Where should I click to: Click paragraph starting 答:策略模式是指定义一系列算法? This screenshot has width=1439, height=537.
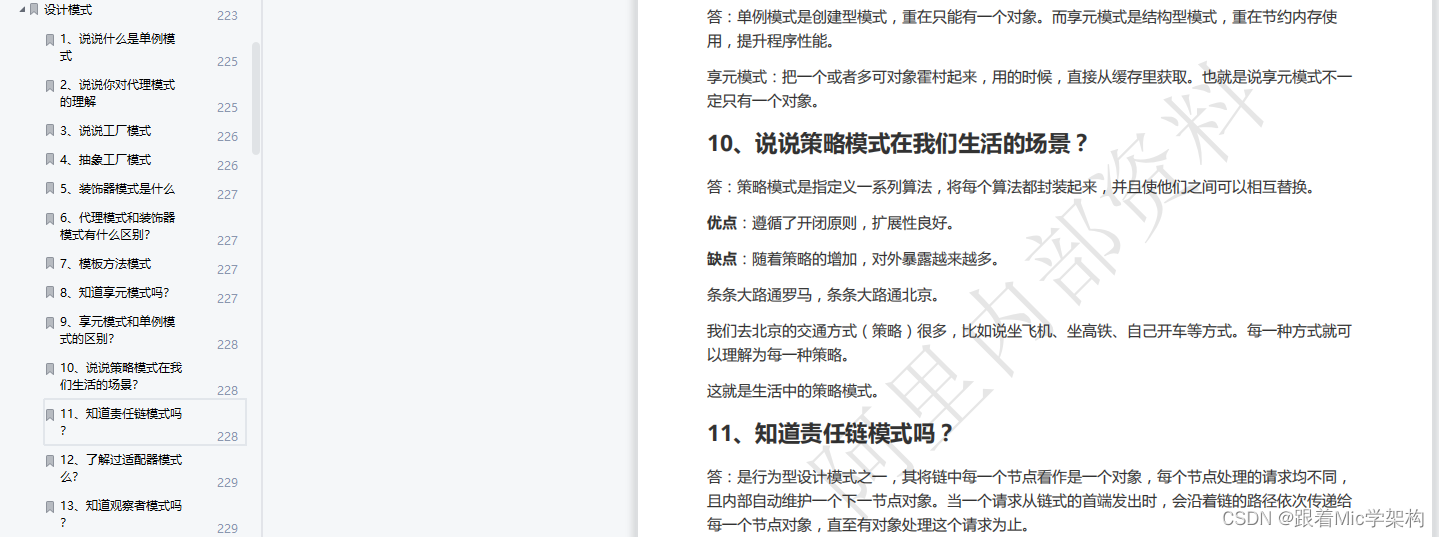pos(1011,187)
